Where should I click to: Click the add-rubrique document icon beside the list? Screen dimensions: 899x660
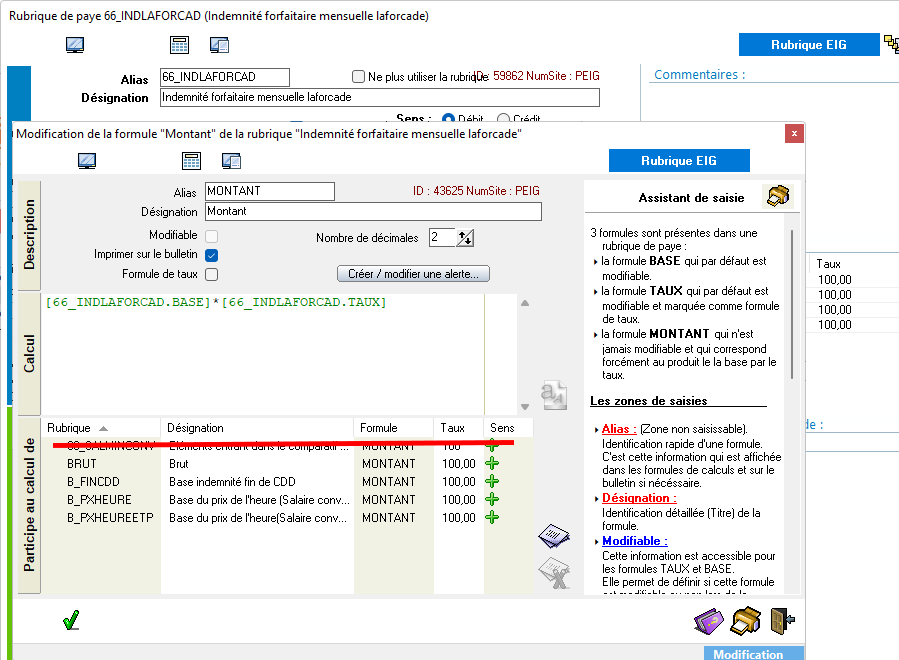click(x=553, y=536)
